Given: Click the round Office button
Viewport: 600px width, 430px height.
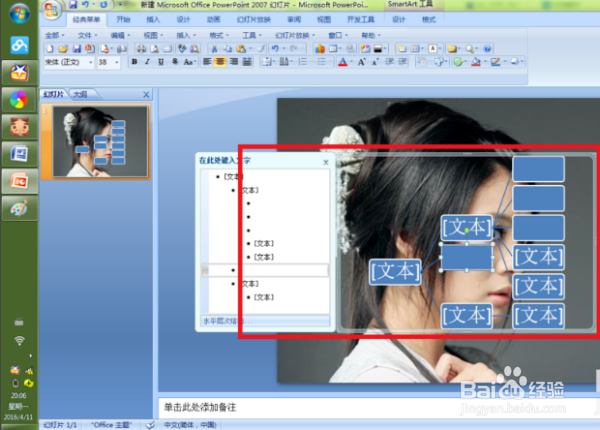Looking at the screenshot, I should point(52,10).
